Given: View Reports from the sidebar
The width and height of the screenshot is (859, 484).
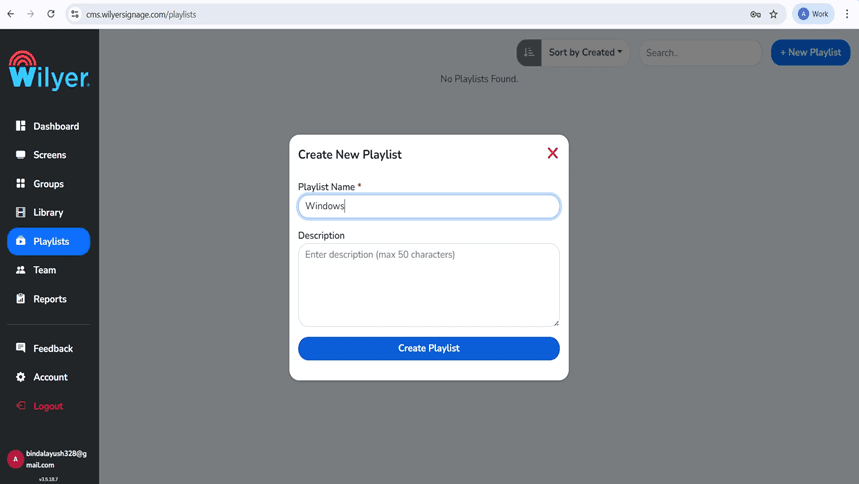Looking at the screenshot, I should pyautogui.click(x=48, y=299).
